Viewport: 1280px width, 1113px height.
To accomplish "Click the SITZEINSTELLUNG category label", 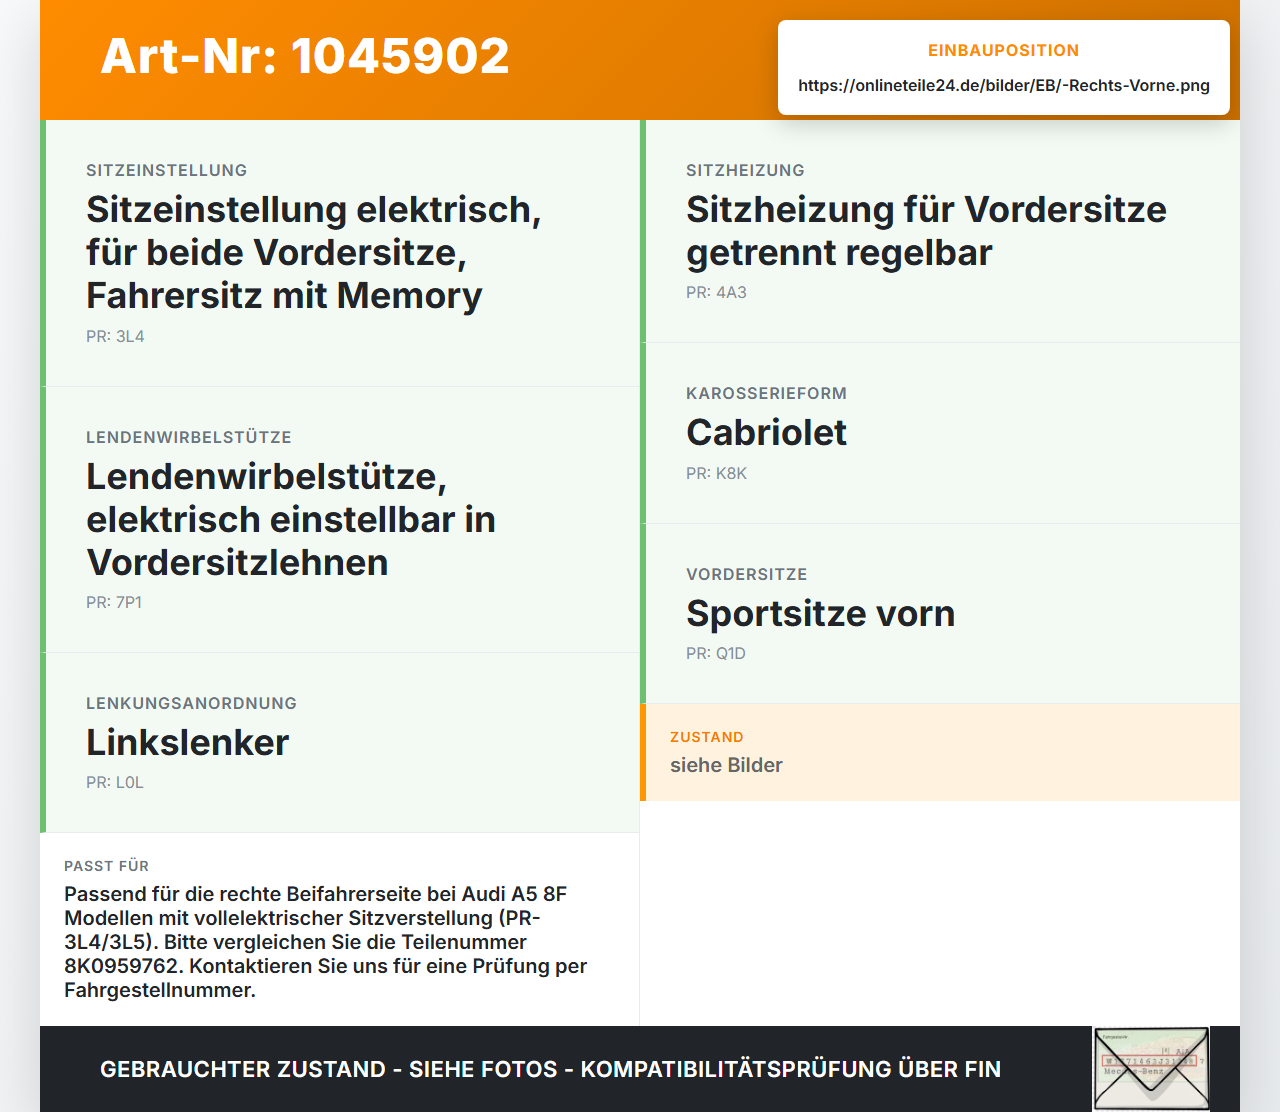I will point(167,170).
